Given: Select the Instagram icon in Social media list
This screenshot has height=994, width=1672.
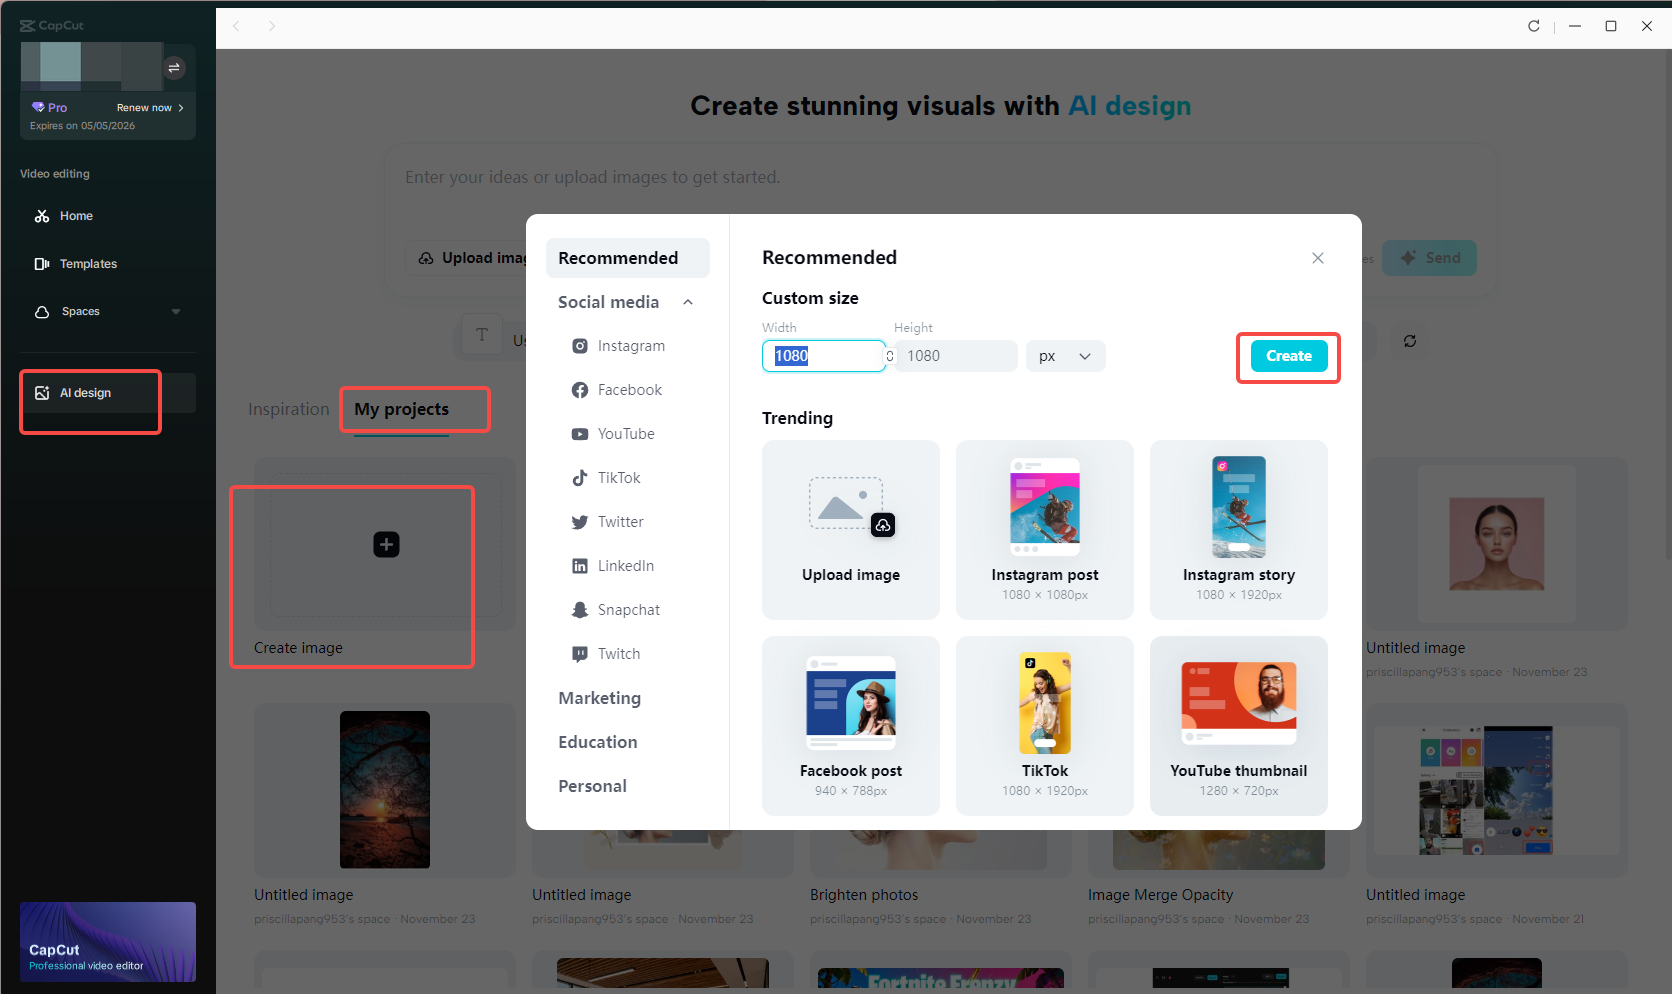Looking at the screenshot, I should tap(580, 345).
